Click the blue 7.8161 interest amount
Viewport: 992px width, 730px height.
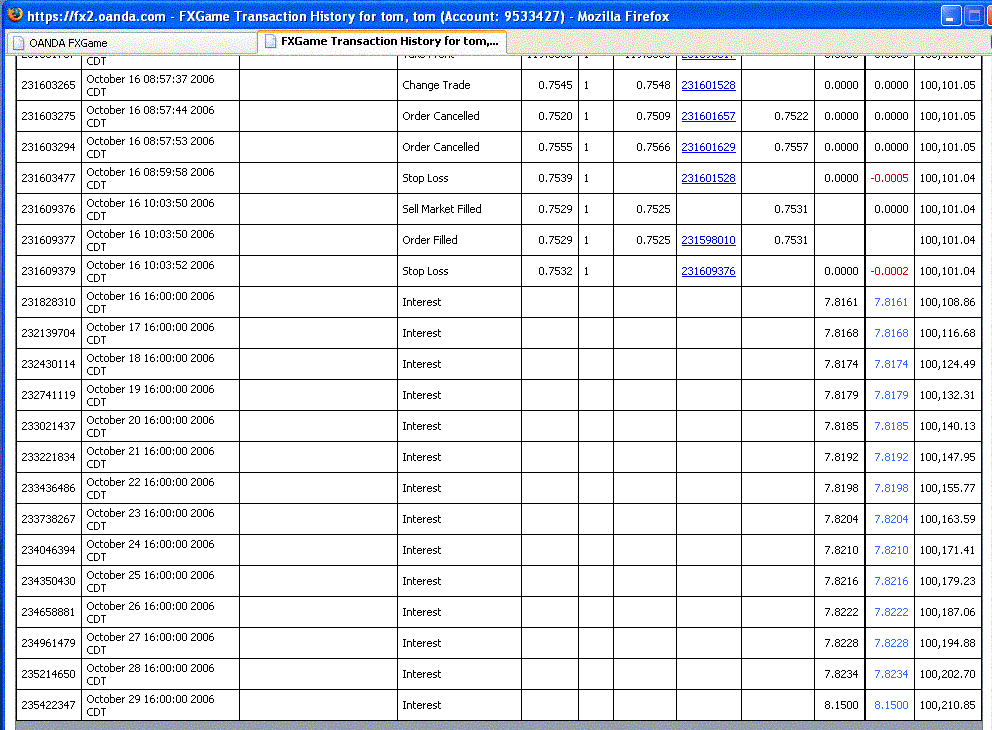click(x=891, y=302)
